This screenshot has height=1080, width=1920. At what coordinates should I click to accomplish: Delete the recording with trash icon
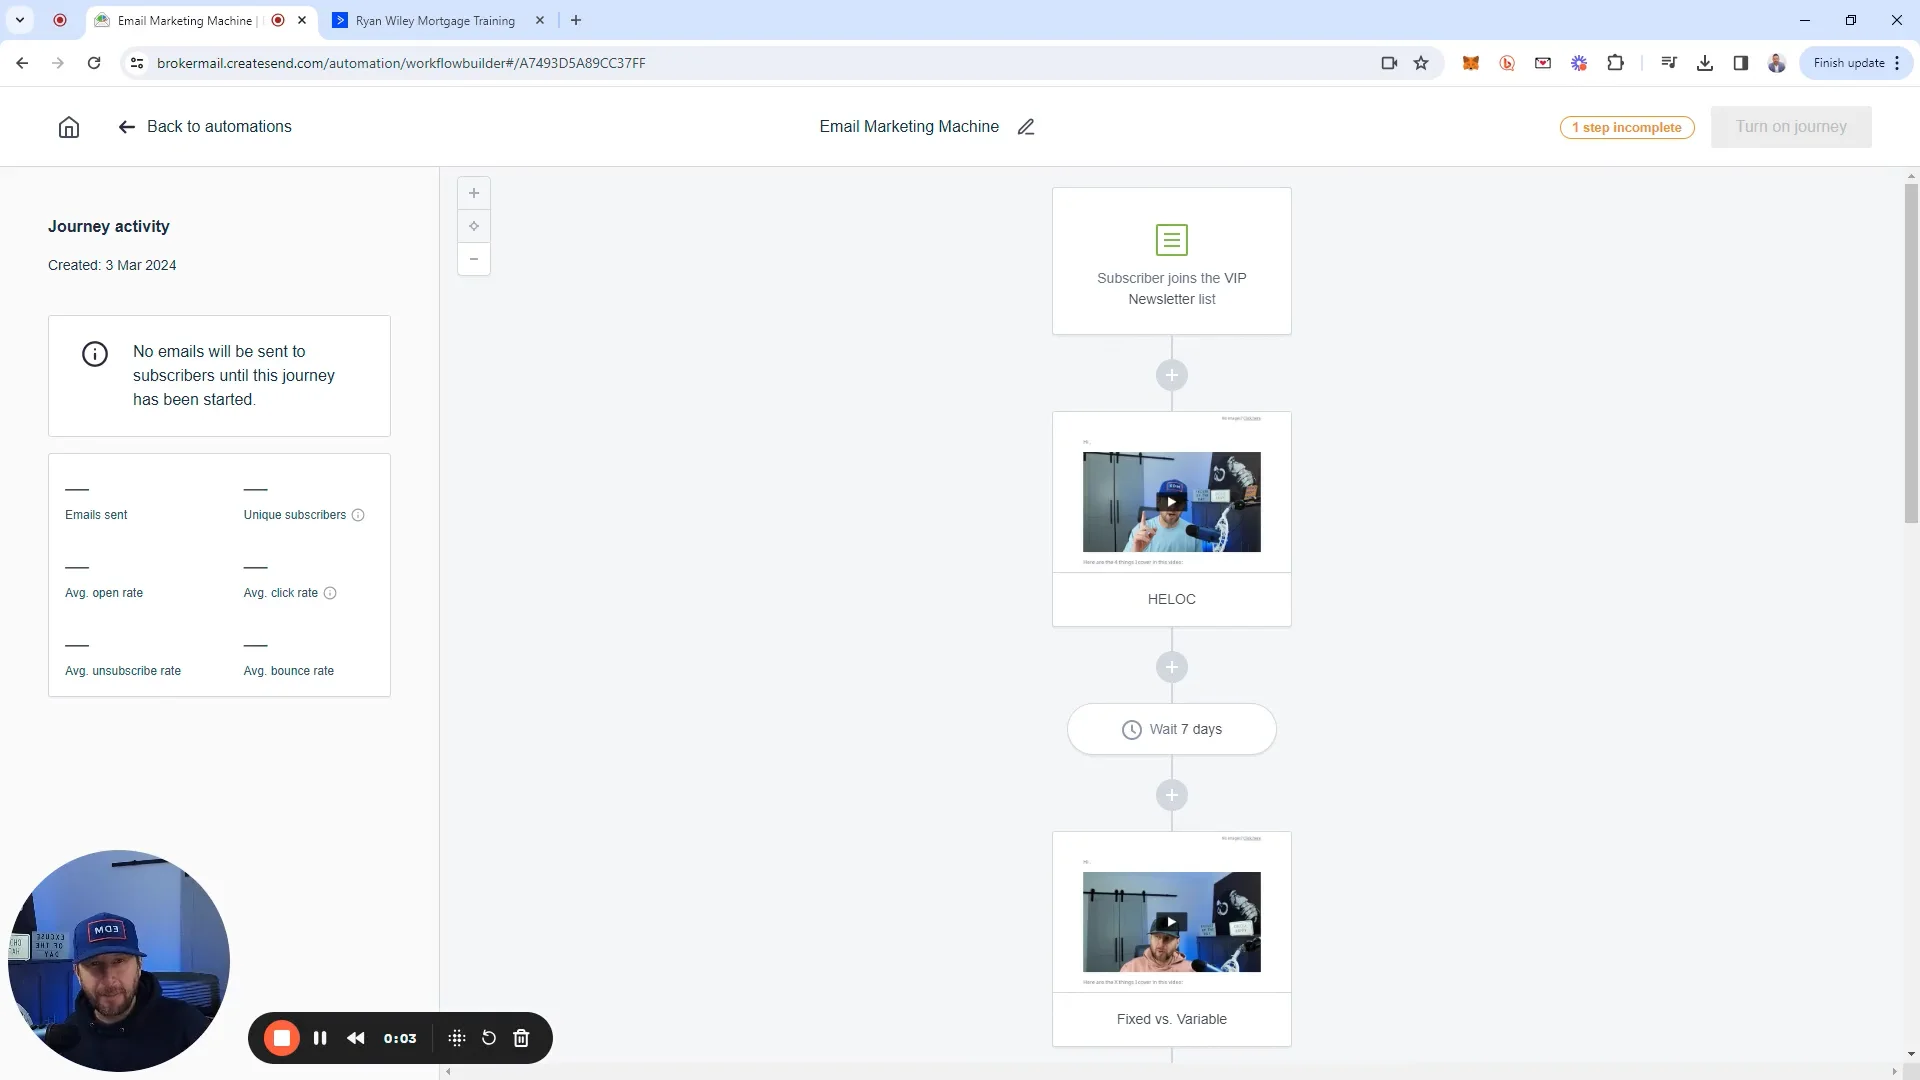[x=521, y=1038]
